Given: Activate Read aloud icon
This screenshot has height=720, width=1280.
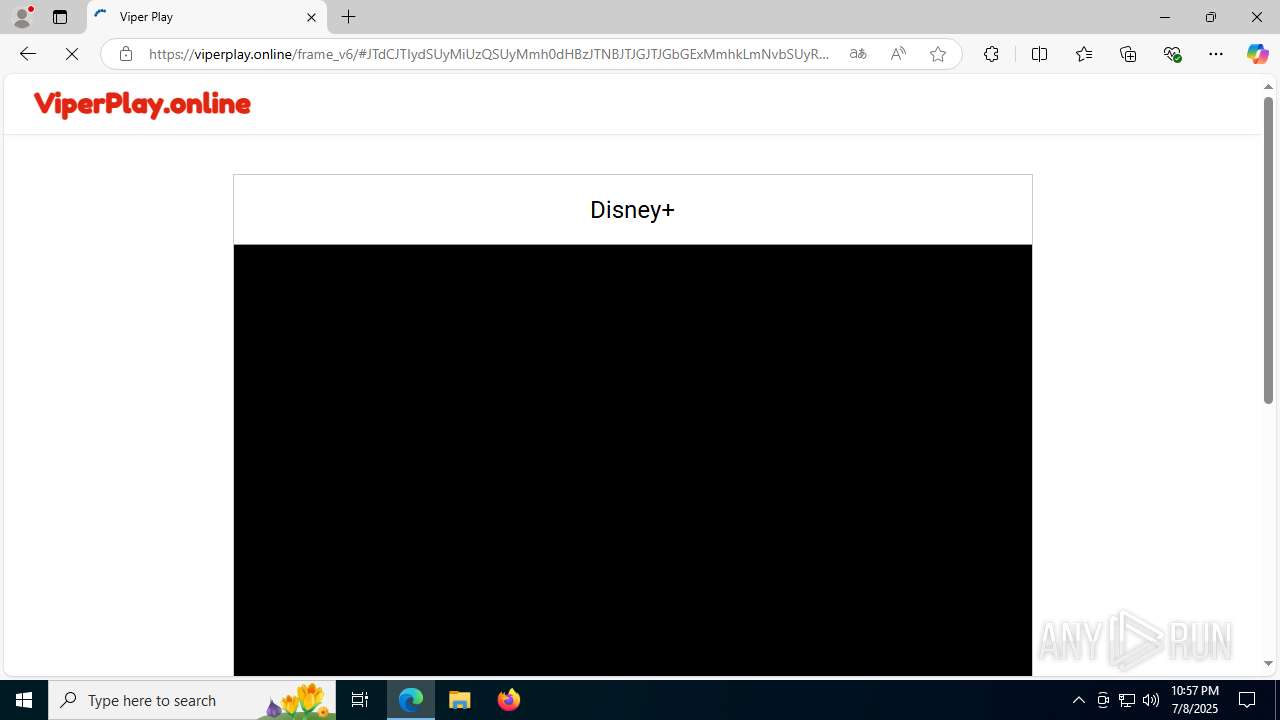Looking at the screenshot, I should coord(898,54).
